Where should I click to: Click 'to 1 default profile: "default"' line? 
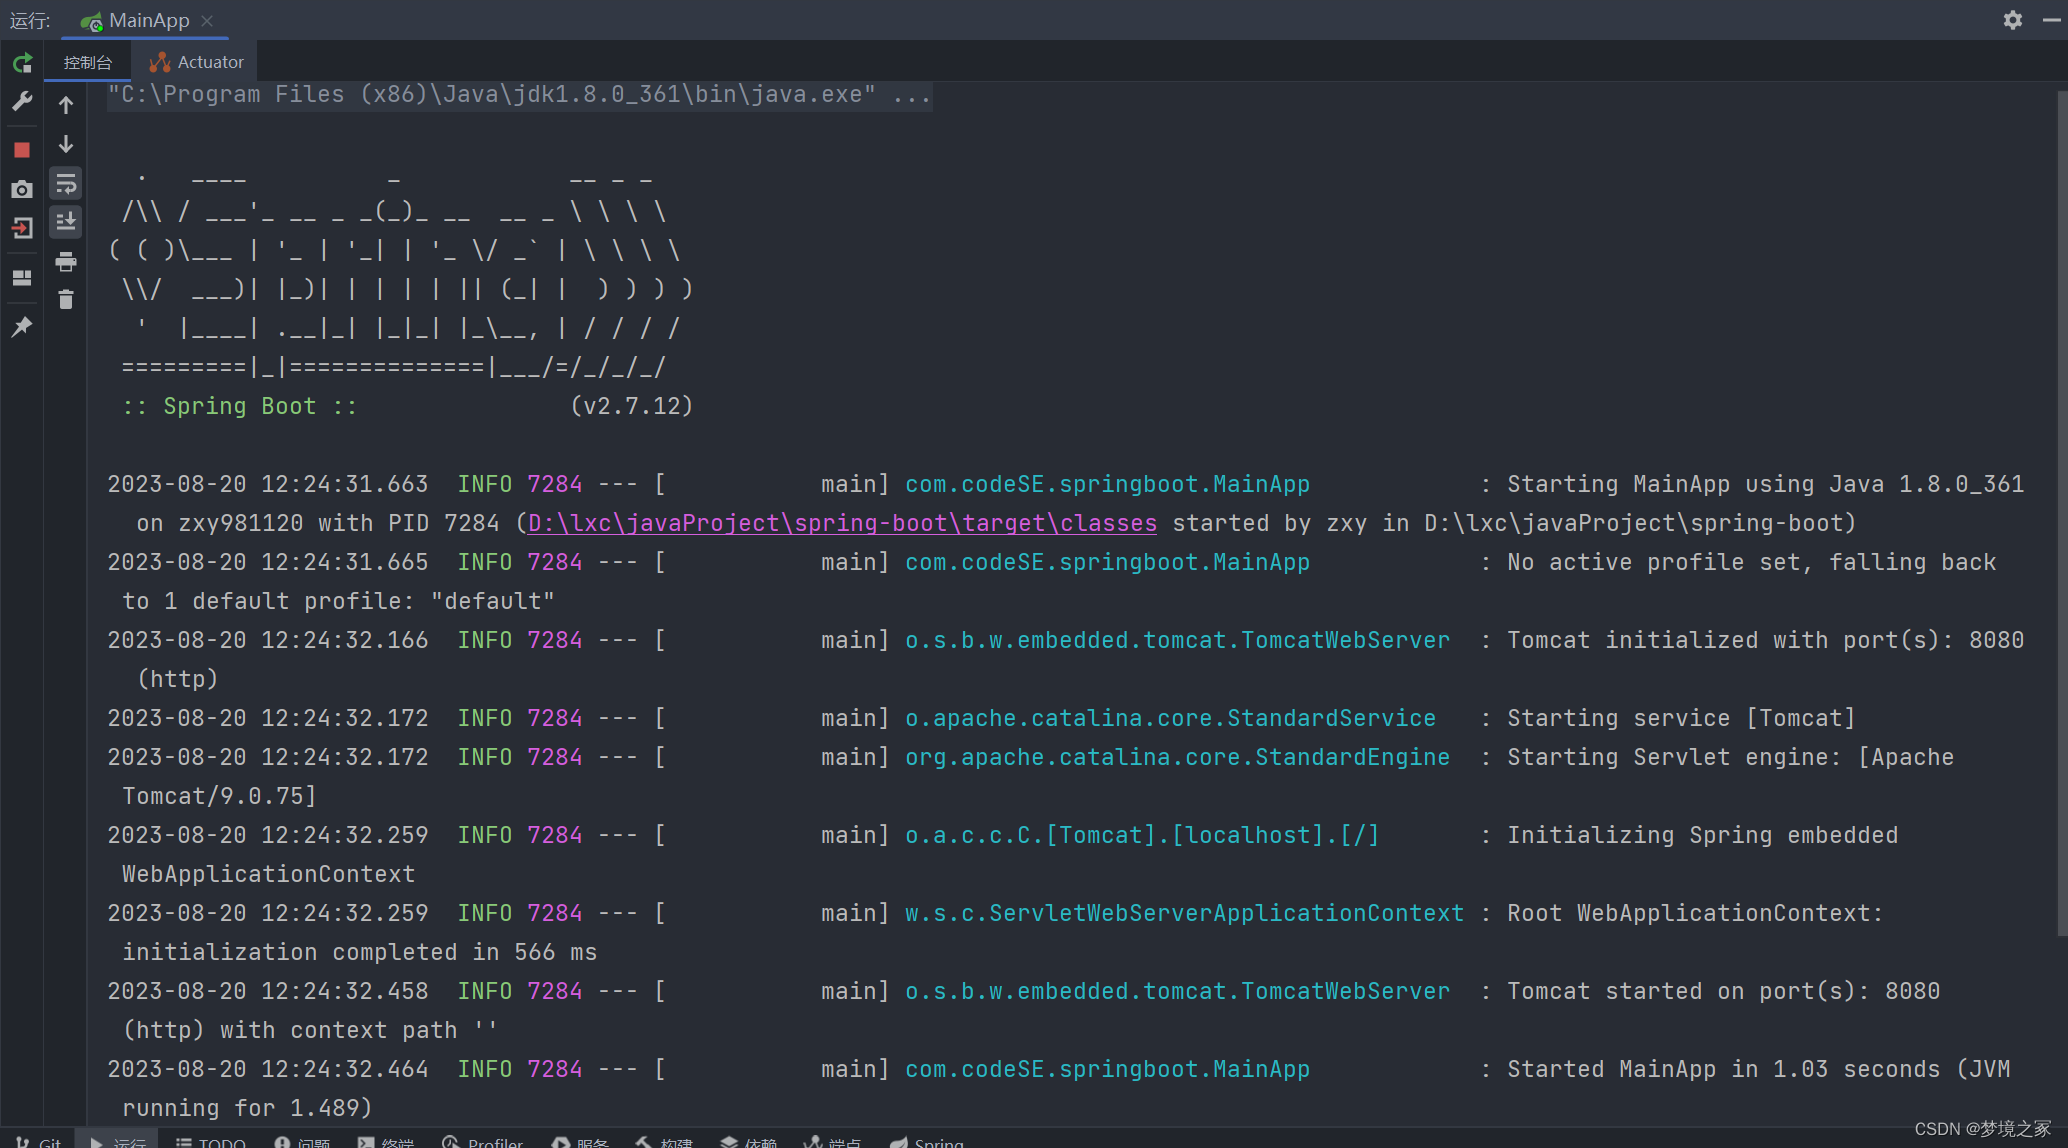point(338,601)
